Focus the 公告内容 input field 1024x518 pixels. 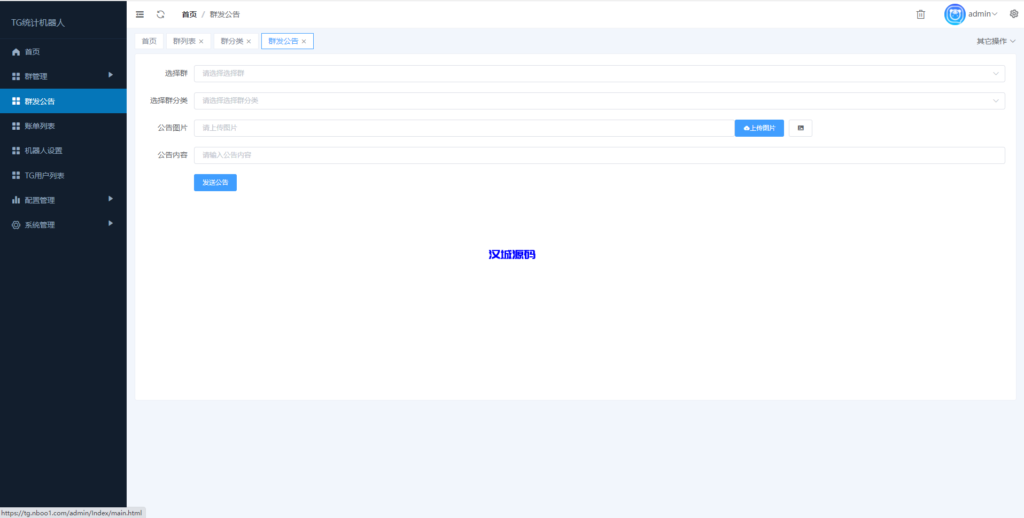coord(599,155)
